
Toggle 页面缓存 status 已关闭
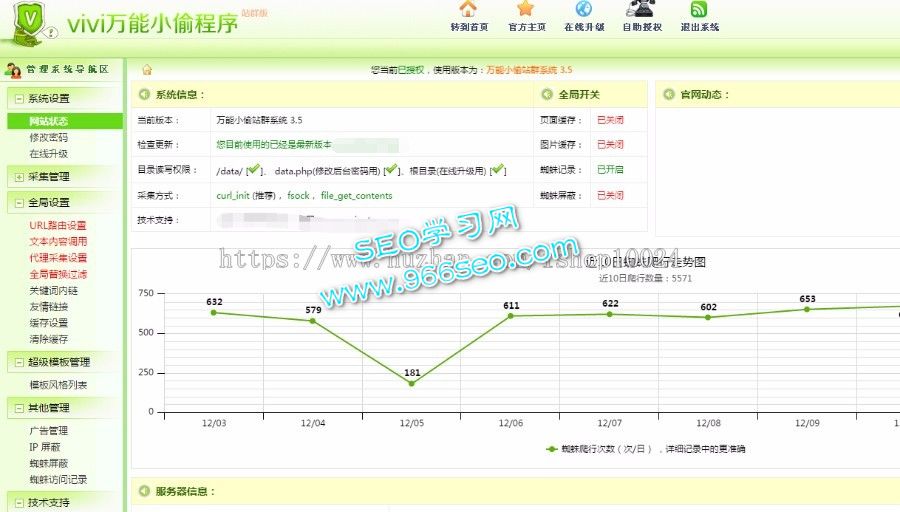(610, 120)
